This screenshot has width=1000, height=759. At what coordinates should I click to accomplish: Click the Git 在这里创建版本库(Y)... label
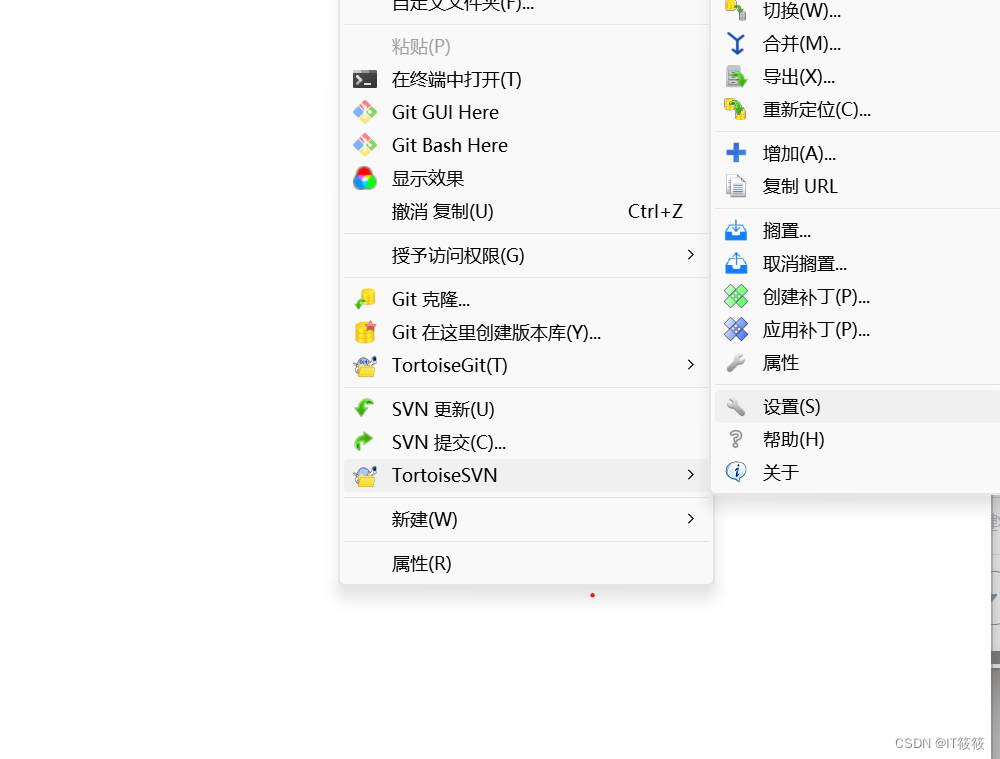tap(496, 333)
